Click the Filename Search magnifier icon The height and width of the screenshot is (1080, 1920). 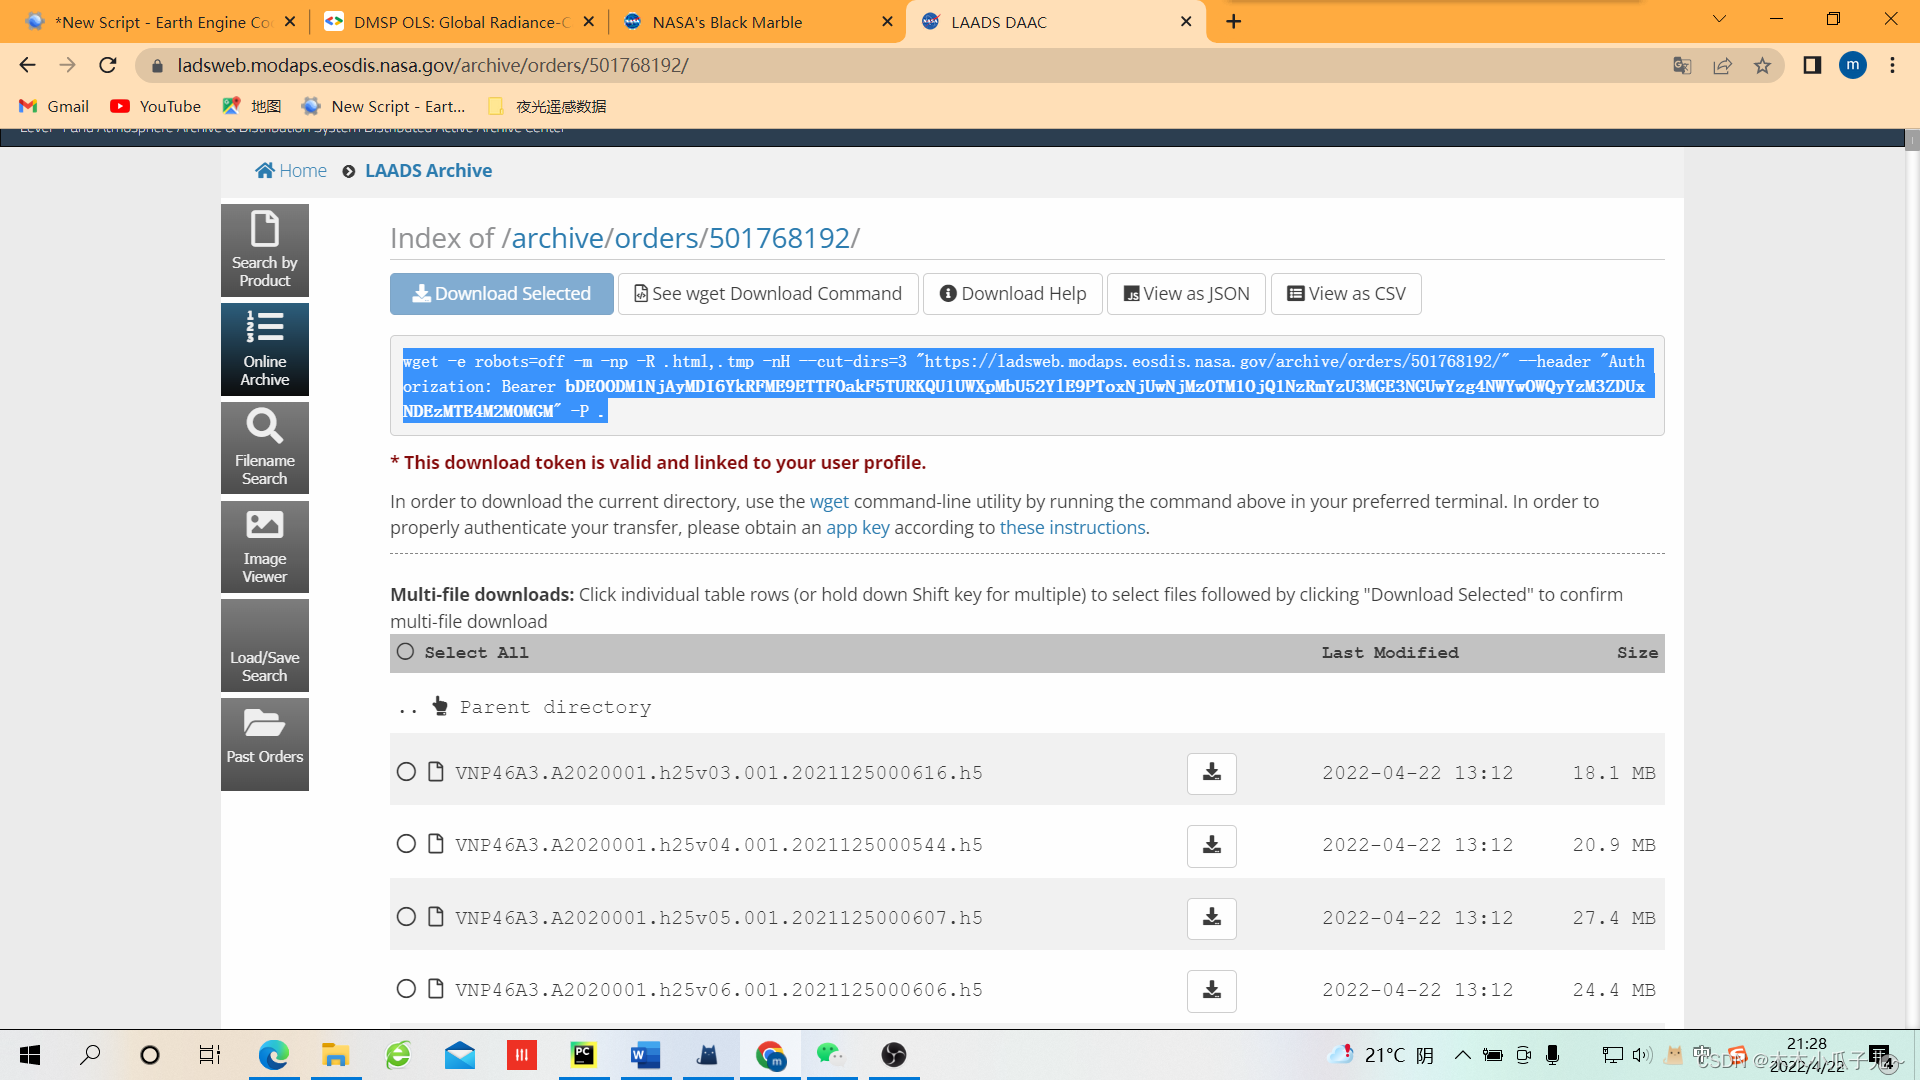(264, 428)
